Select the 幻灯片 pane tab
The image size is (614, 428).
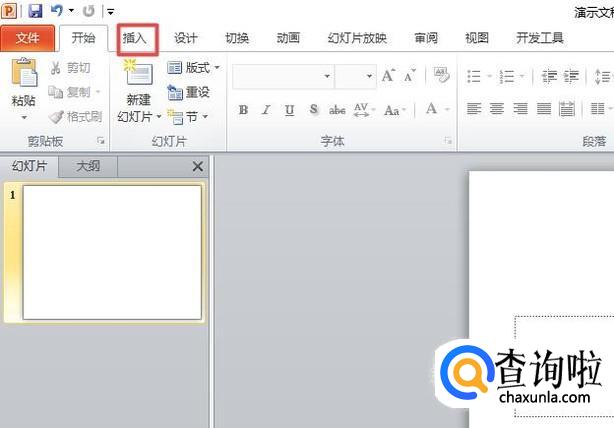tap(29, 166)
